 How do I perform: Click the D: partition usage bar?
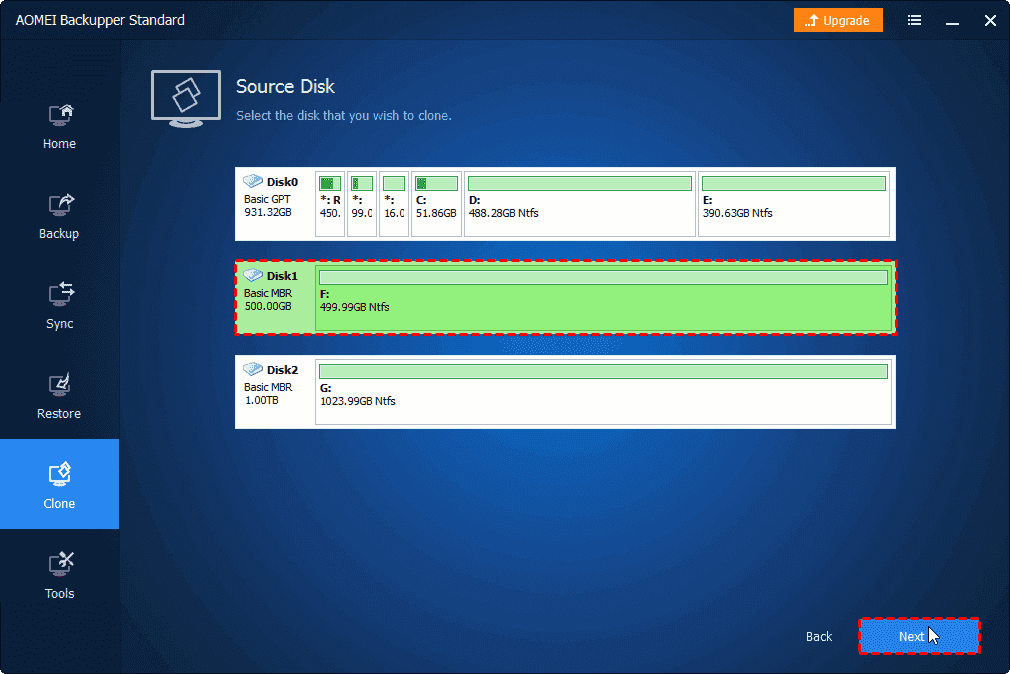click(580, 184)
